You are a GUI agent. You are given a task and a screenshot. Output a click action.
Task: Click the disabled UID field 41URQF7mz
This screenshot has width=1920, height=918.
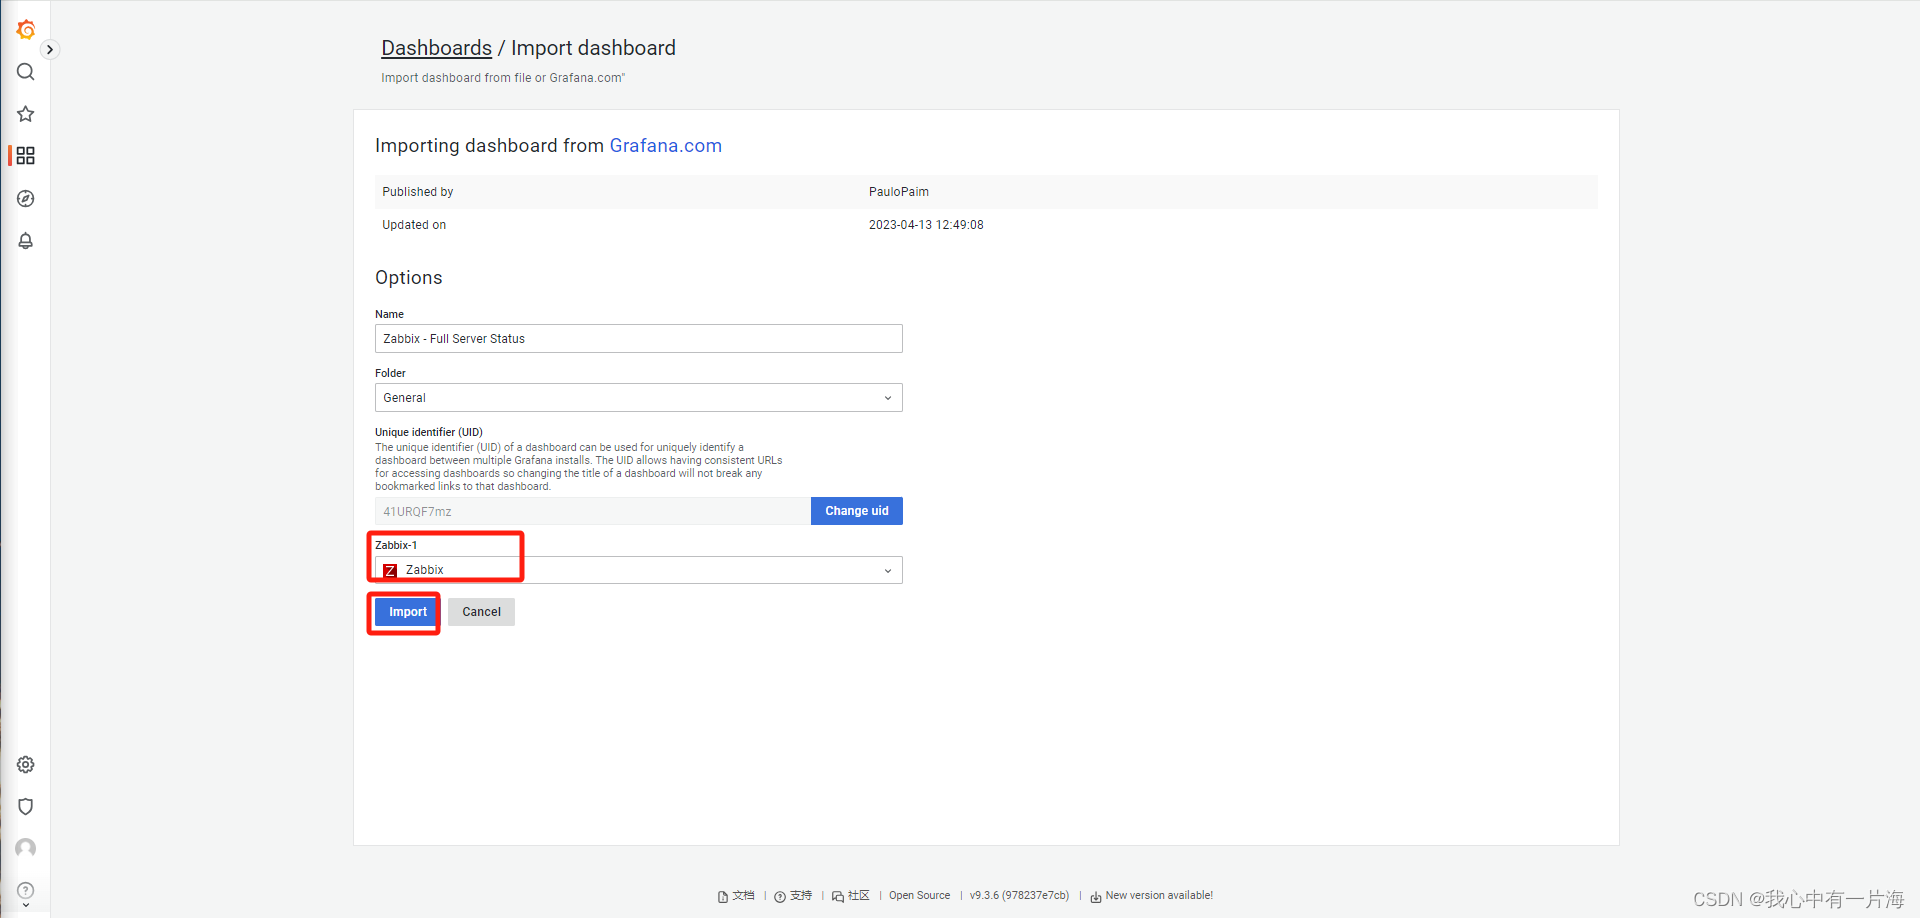coord(592,511)
